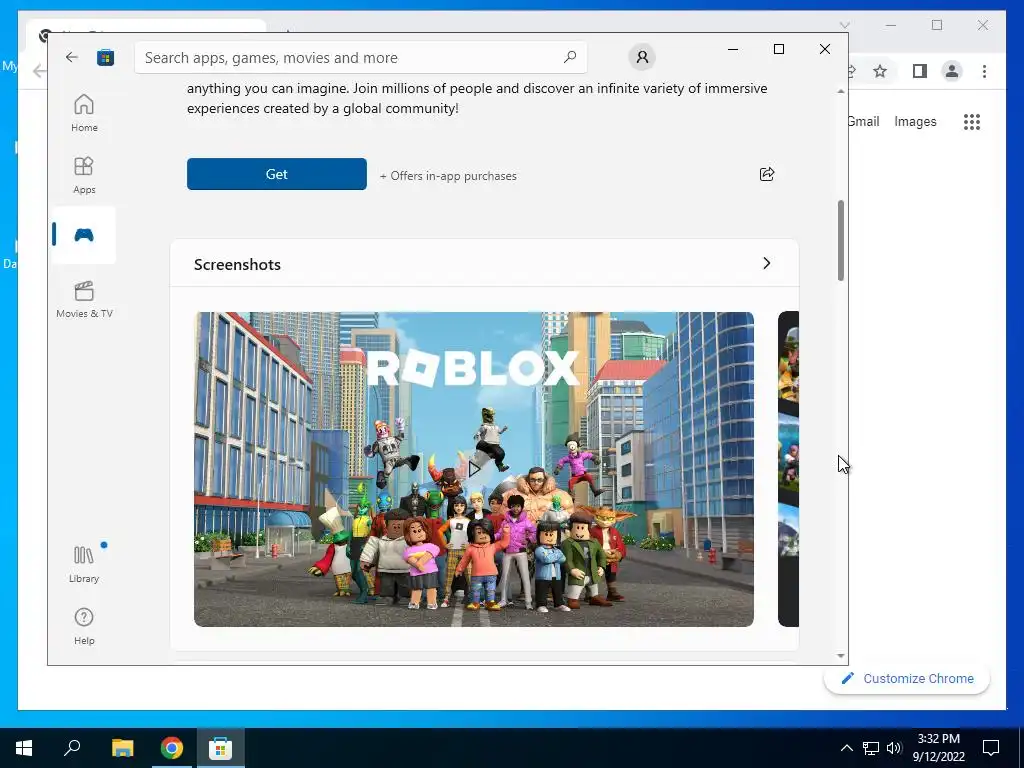Open Apps in the Store sidebar
Image resolution: width=1024 pixels, height=768 pixels.
[x=84, y=175]
